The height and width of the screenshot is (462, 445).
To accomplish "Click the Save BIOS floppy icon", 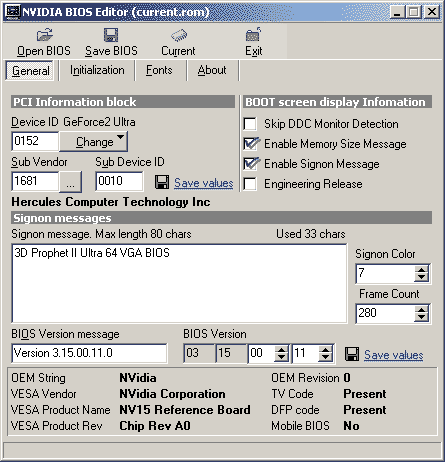I will [x=111, y=35].
